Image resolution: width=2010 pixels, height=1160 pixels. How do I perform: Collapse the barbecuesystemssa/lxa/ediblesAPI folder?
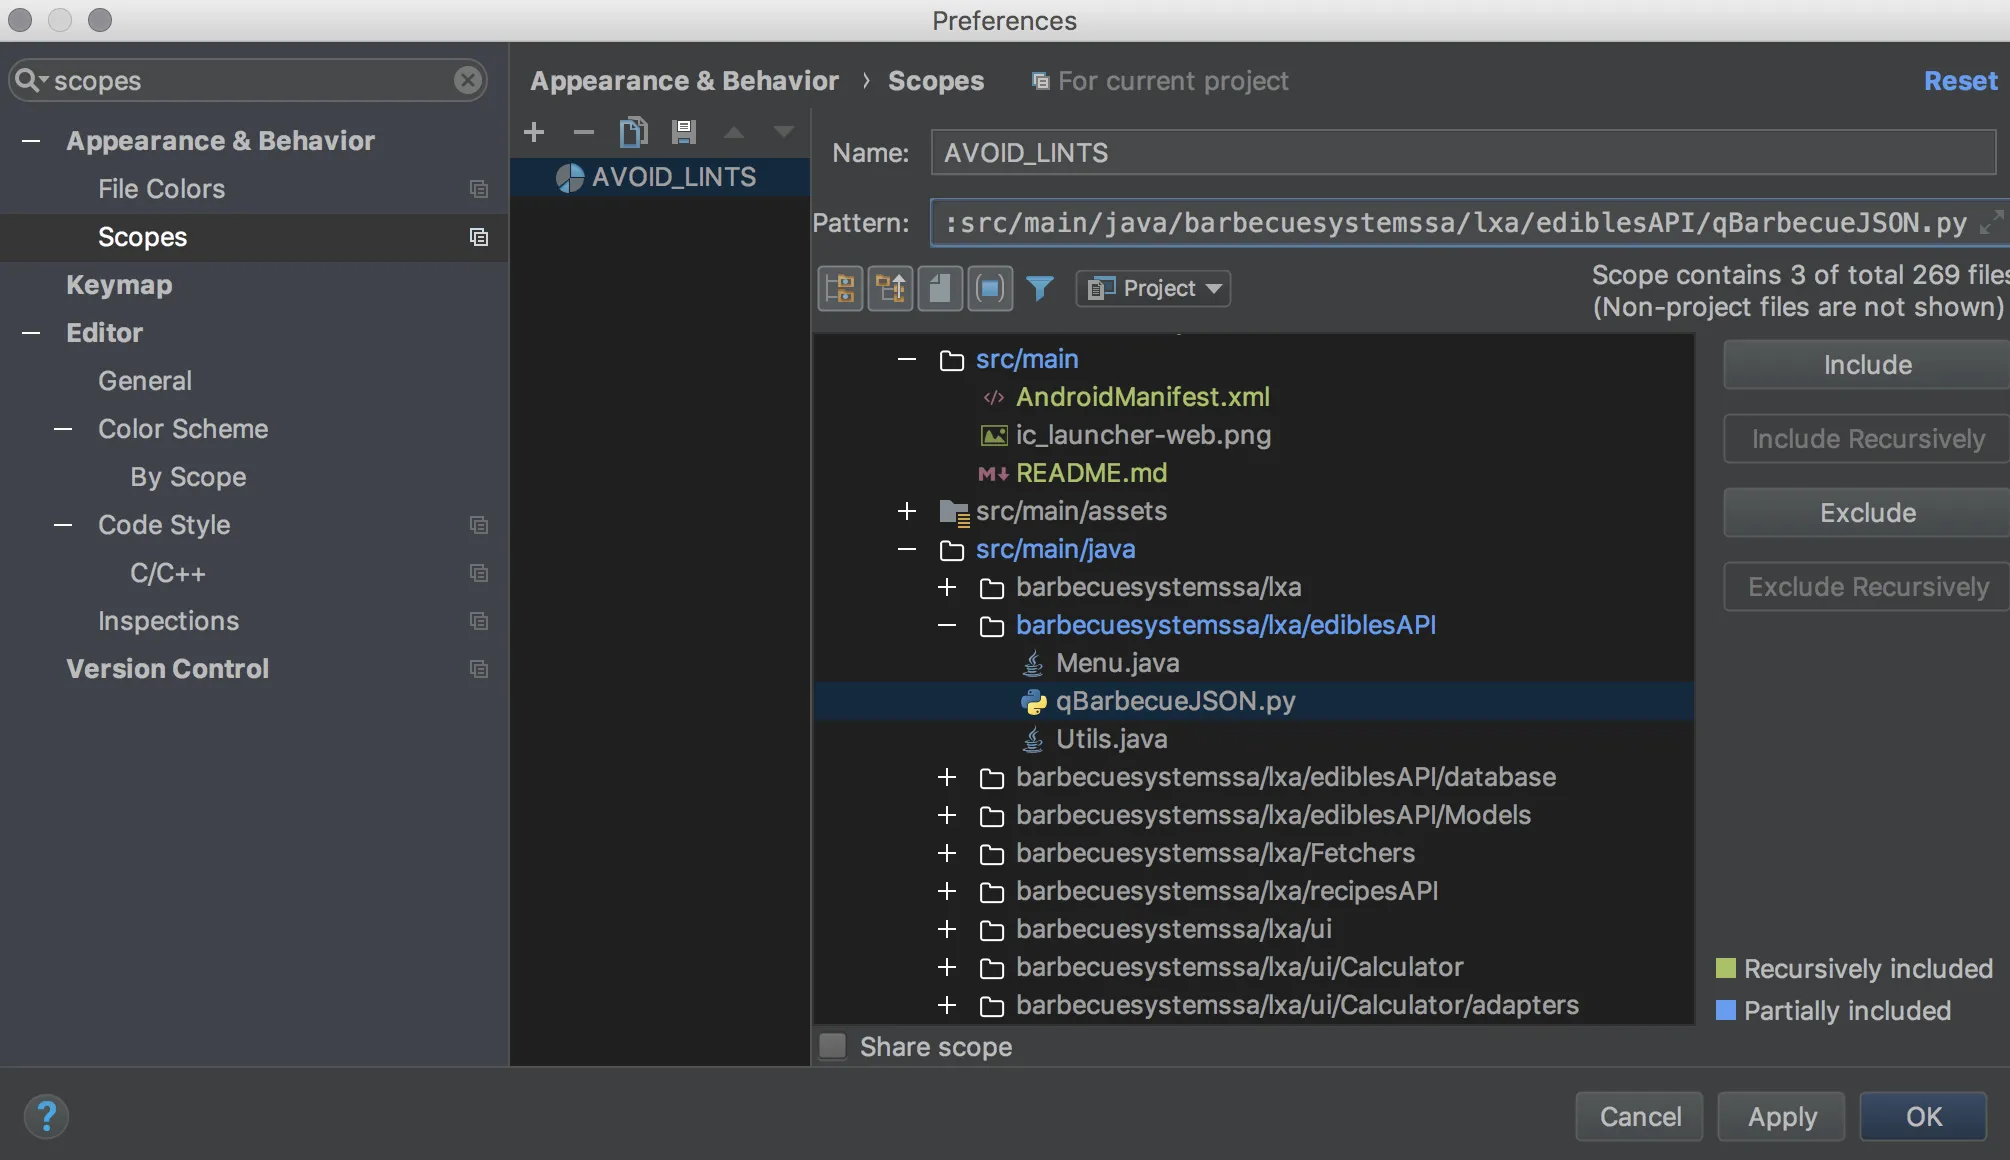pyautogui.click(x=947, y=625)
